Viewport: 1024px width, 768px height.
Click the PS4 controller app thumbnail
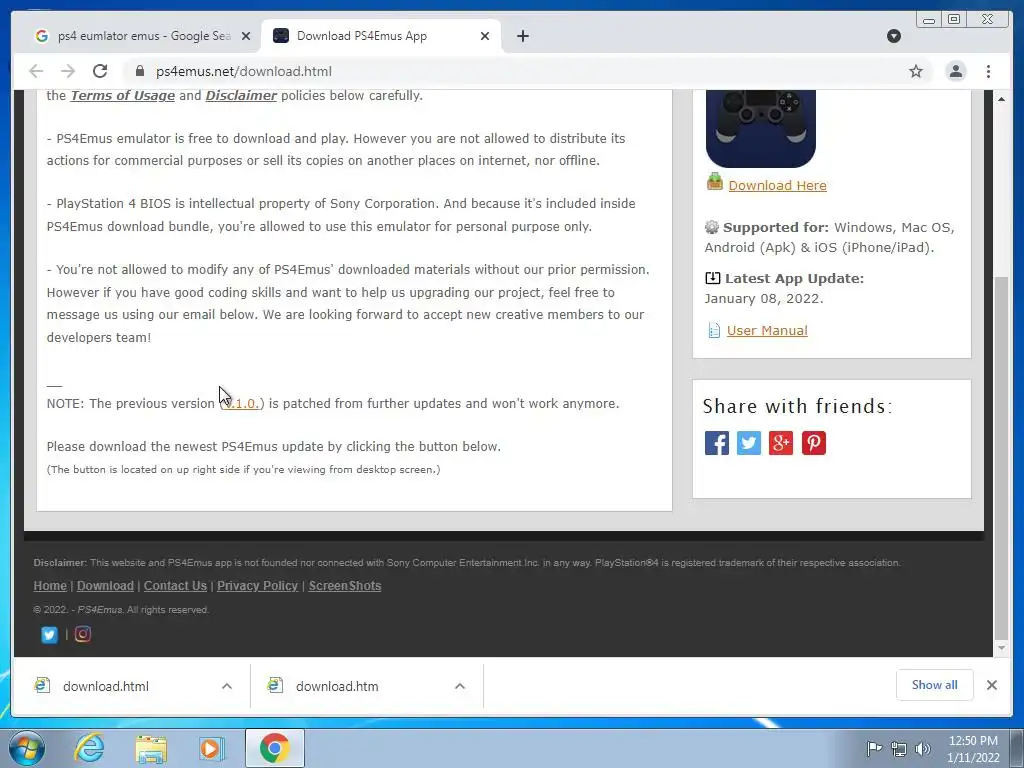(761, 129)
